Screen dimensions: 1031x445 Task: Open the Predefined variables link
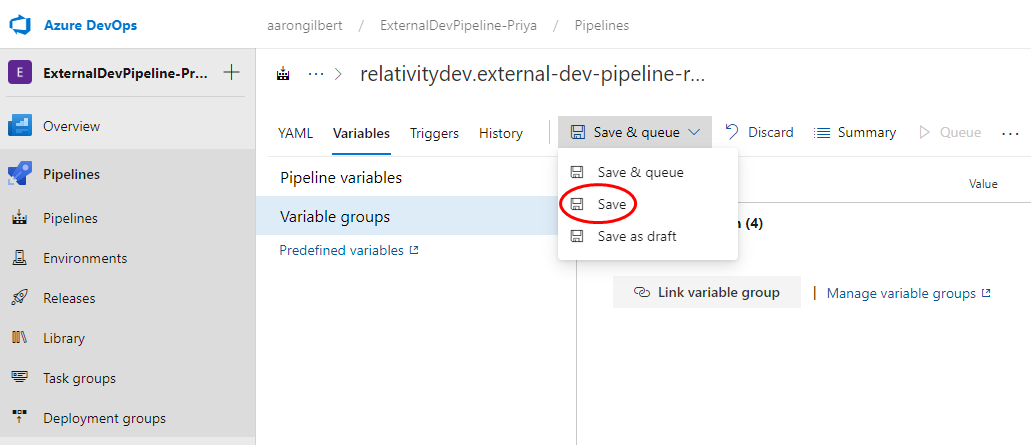tap(349, 250)
